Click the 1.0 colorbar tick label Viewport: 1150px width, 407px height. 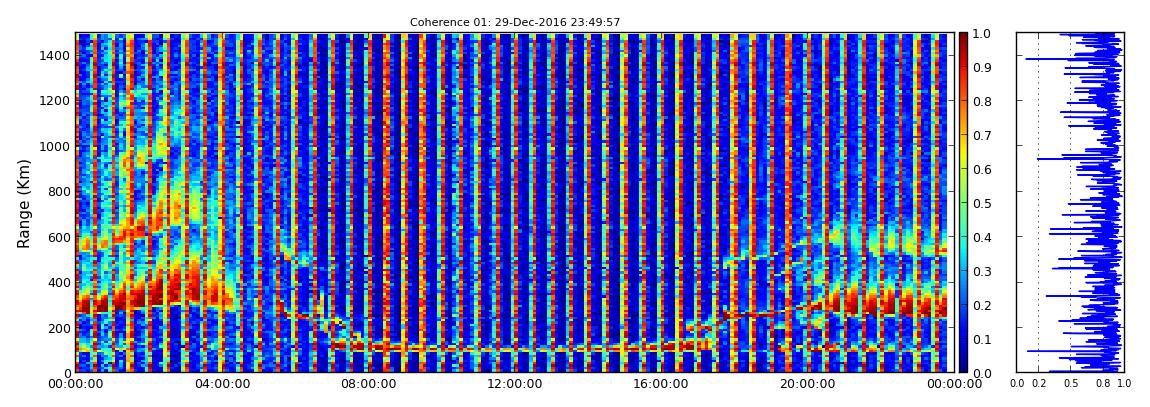pyautogui.click(x=984, y=34)
